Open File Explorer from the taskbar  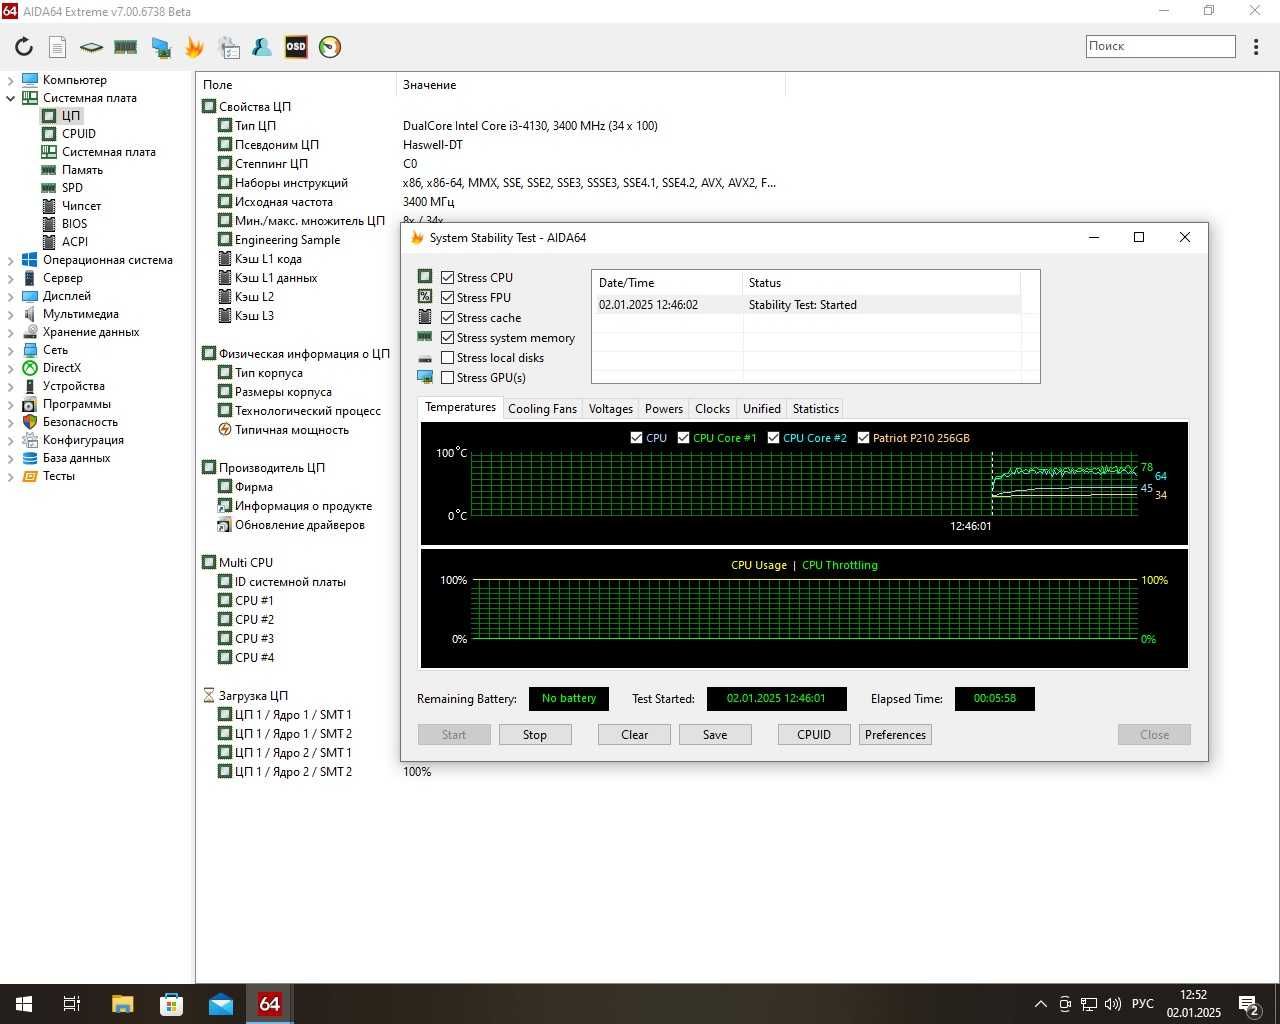click(x=122, y=1004)
